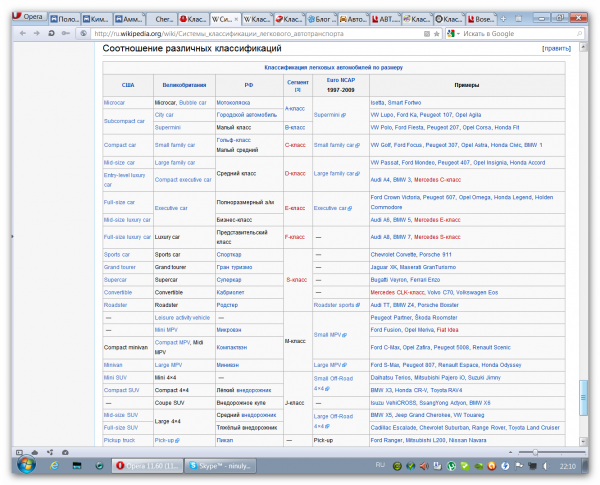This screenshot has width=600, height=485.
Task: Open the zoom level dropdown arrow
Action: 510,452
